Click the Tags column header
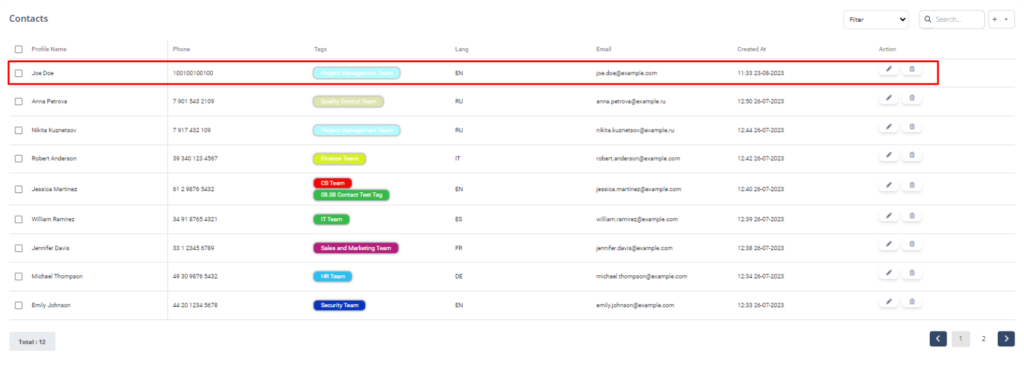1024x365 pixels. coord(320,50)
